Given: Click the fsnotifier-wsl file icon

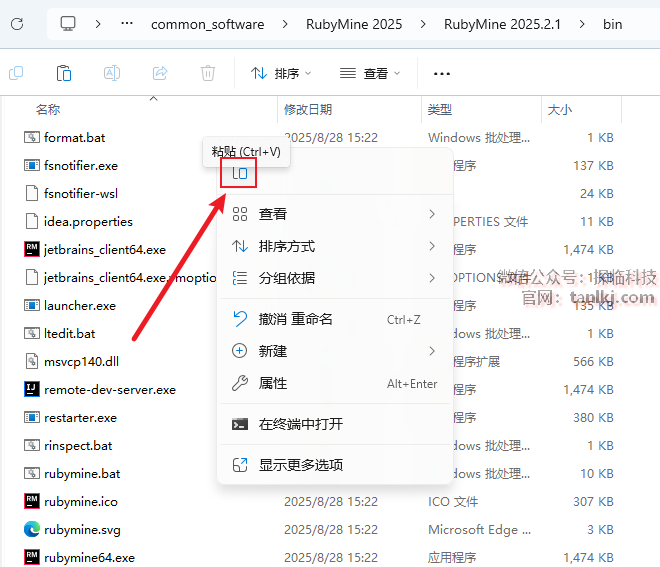Looking at the screenshot, I should [x=32, y=193].
